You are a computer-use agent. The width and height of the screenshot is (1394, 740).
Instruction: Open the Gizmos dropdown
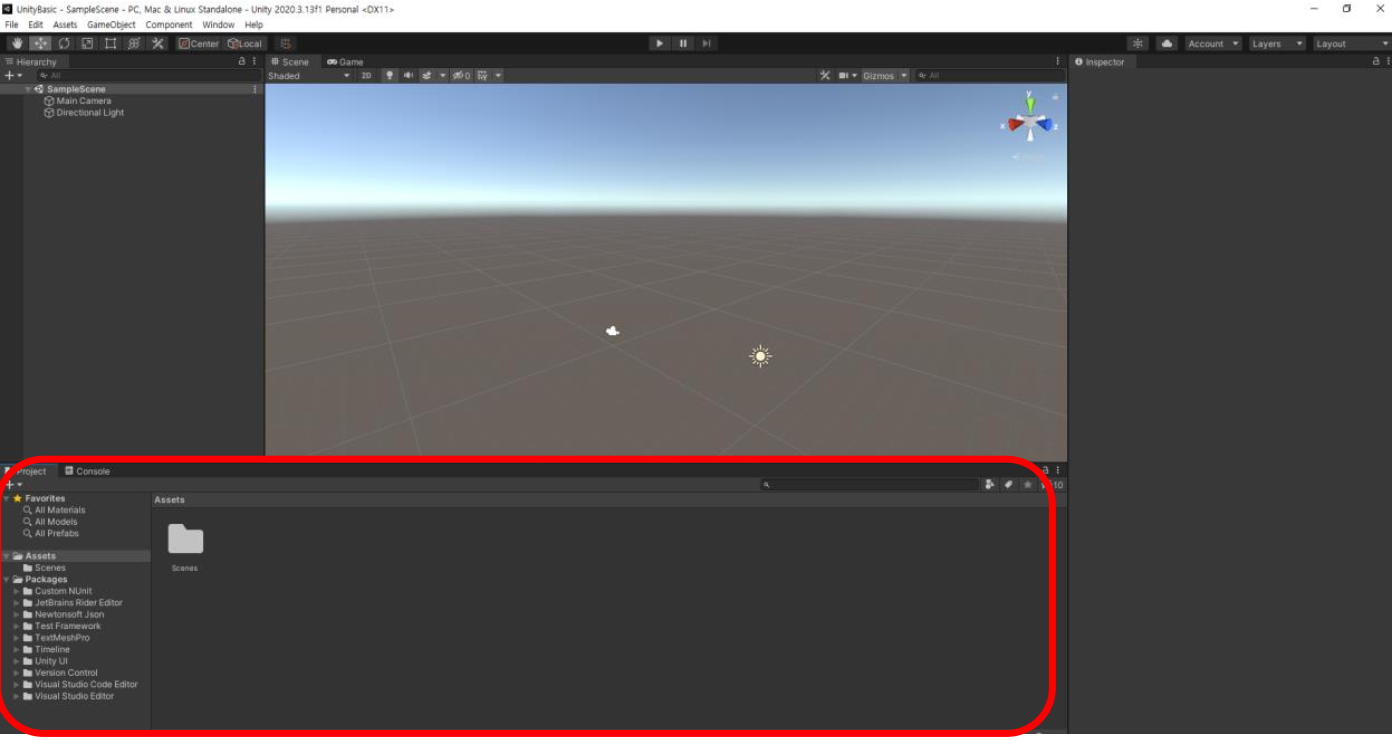[x=886, y=76]
